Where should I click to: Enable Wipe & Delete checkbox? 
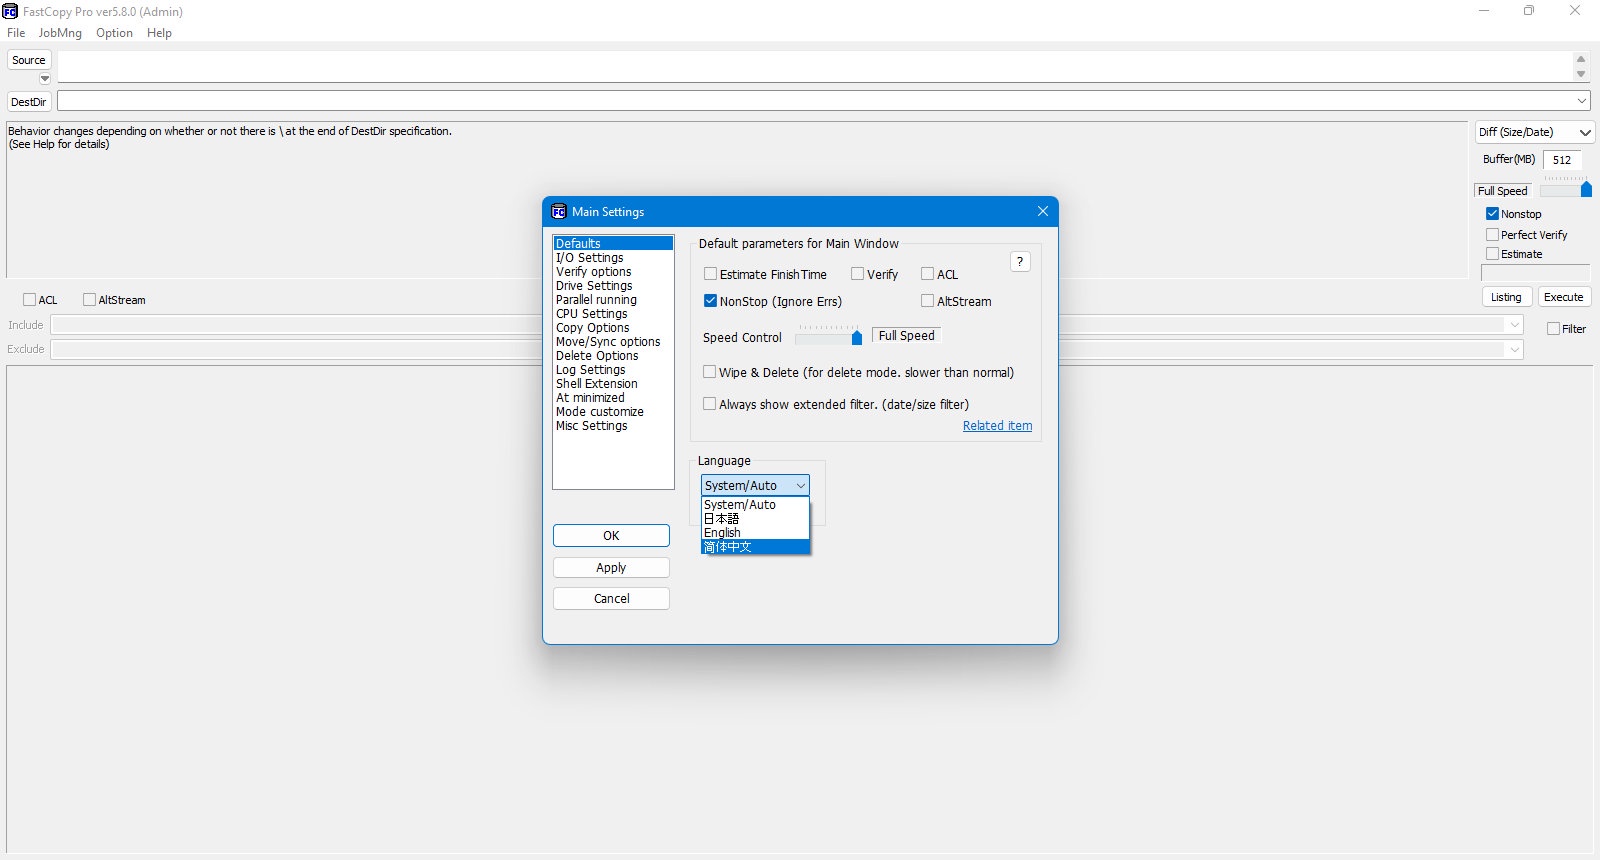click(x=710, y=372)
